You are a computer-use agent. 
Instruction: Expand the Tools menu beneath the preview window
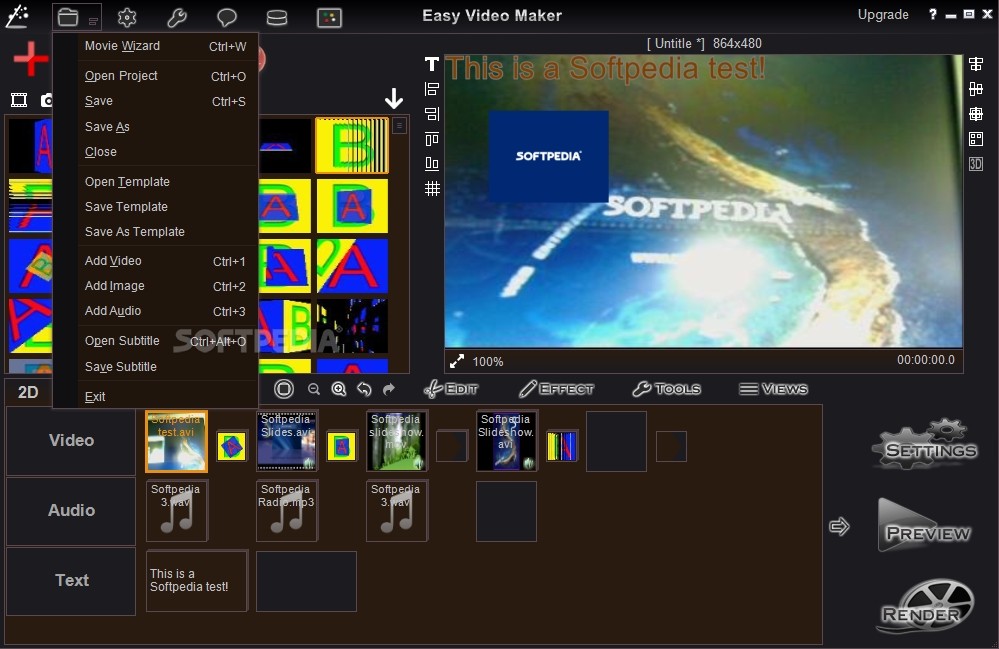666,389
